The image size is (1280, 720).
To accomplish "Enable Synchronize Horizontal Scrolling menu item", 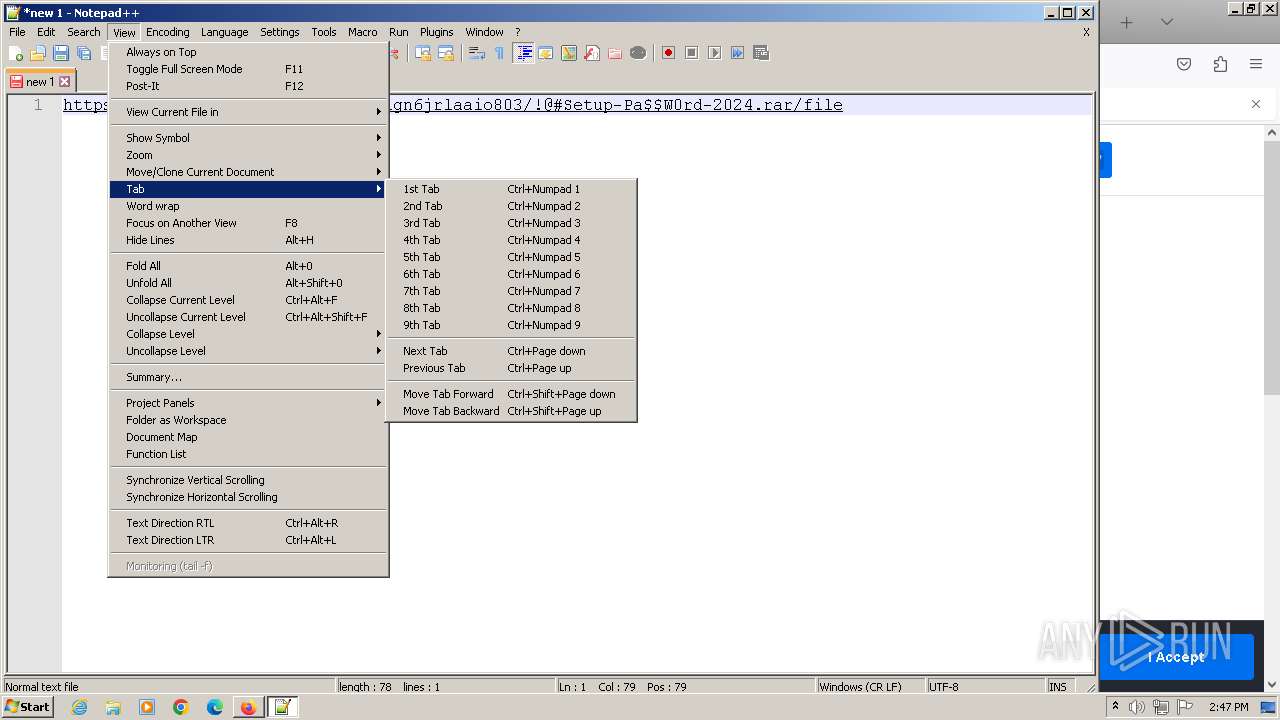I will click(248, 497).
